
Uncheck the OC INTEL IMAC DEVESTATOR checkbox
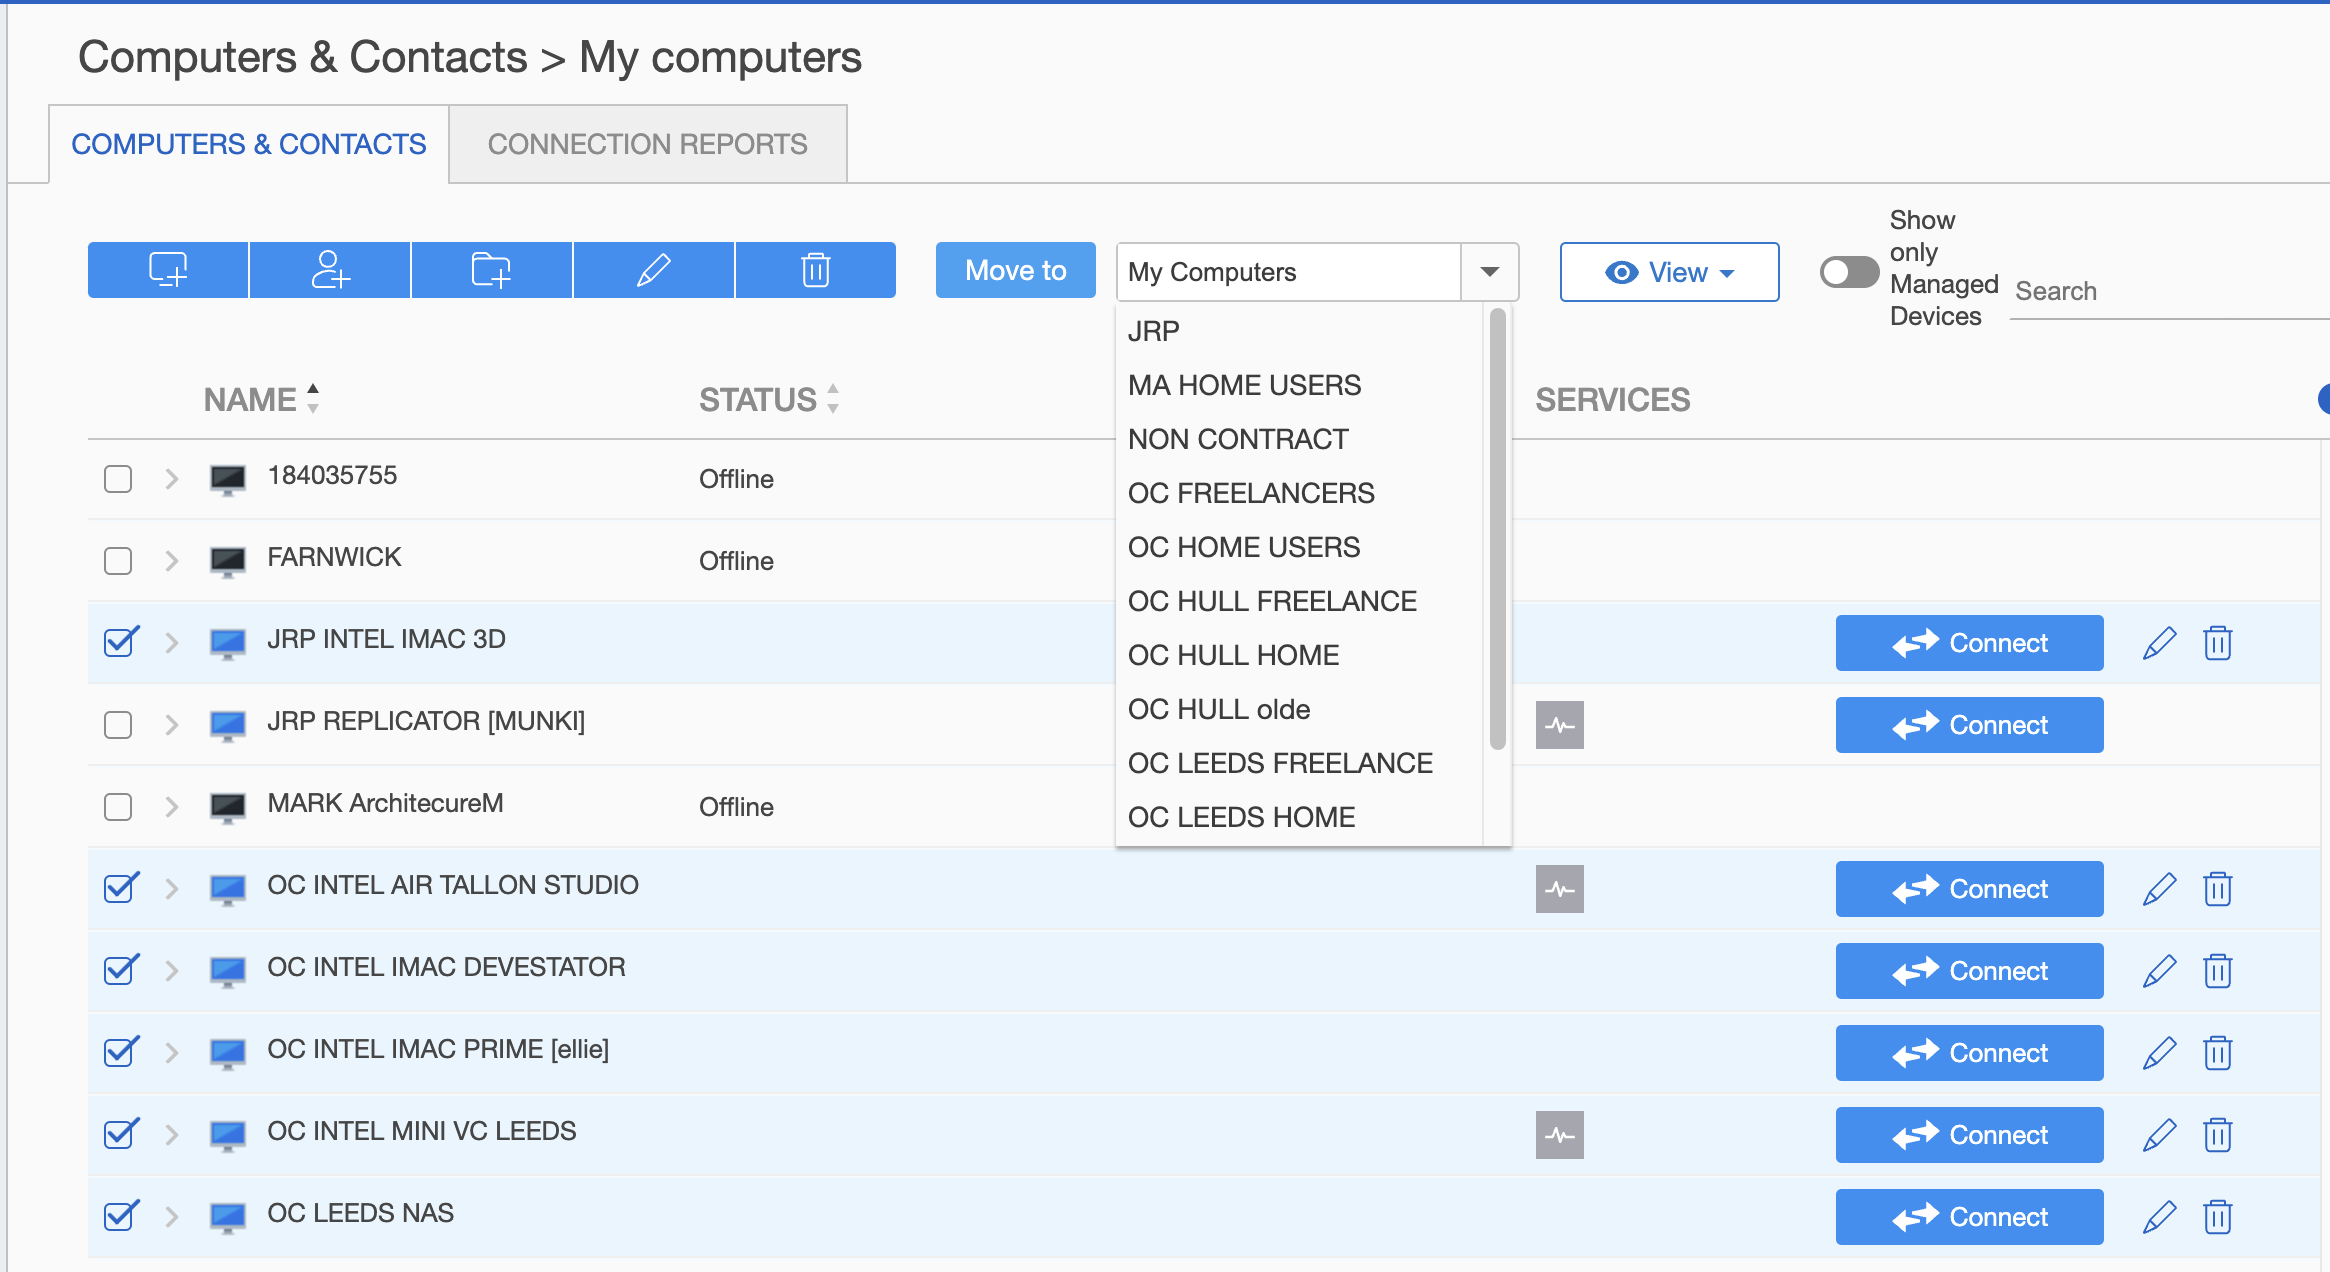pos(120,969)
